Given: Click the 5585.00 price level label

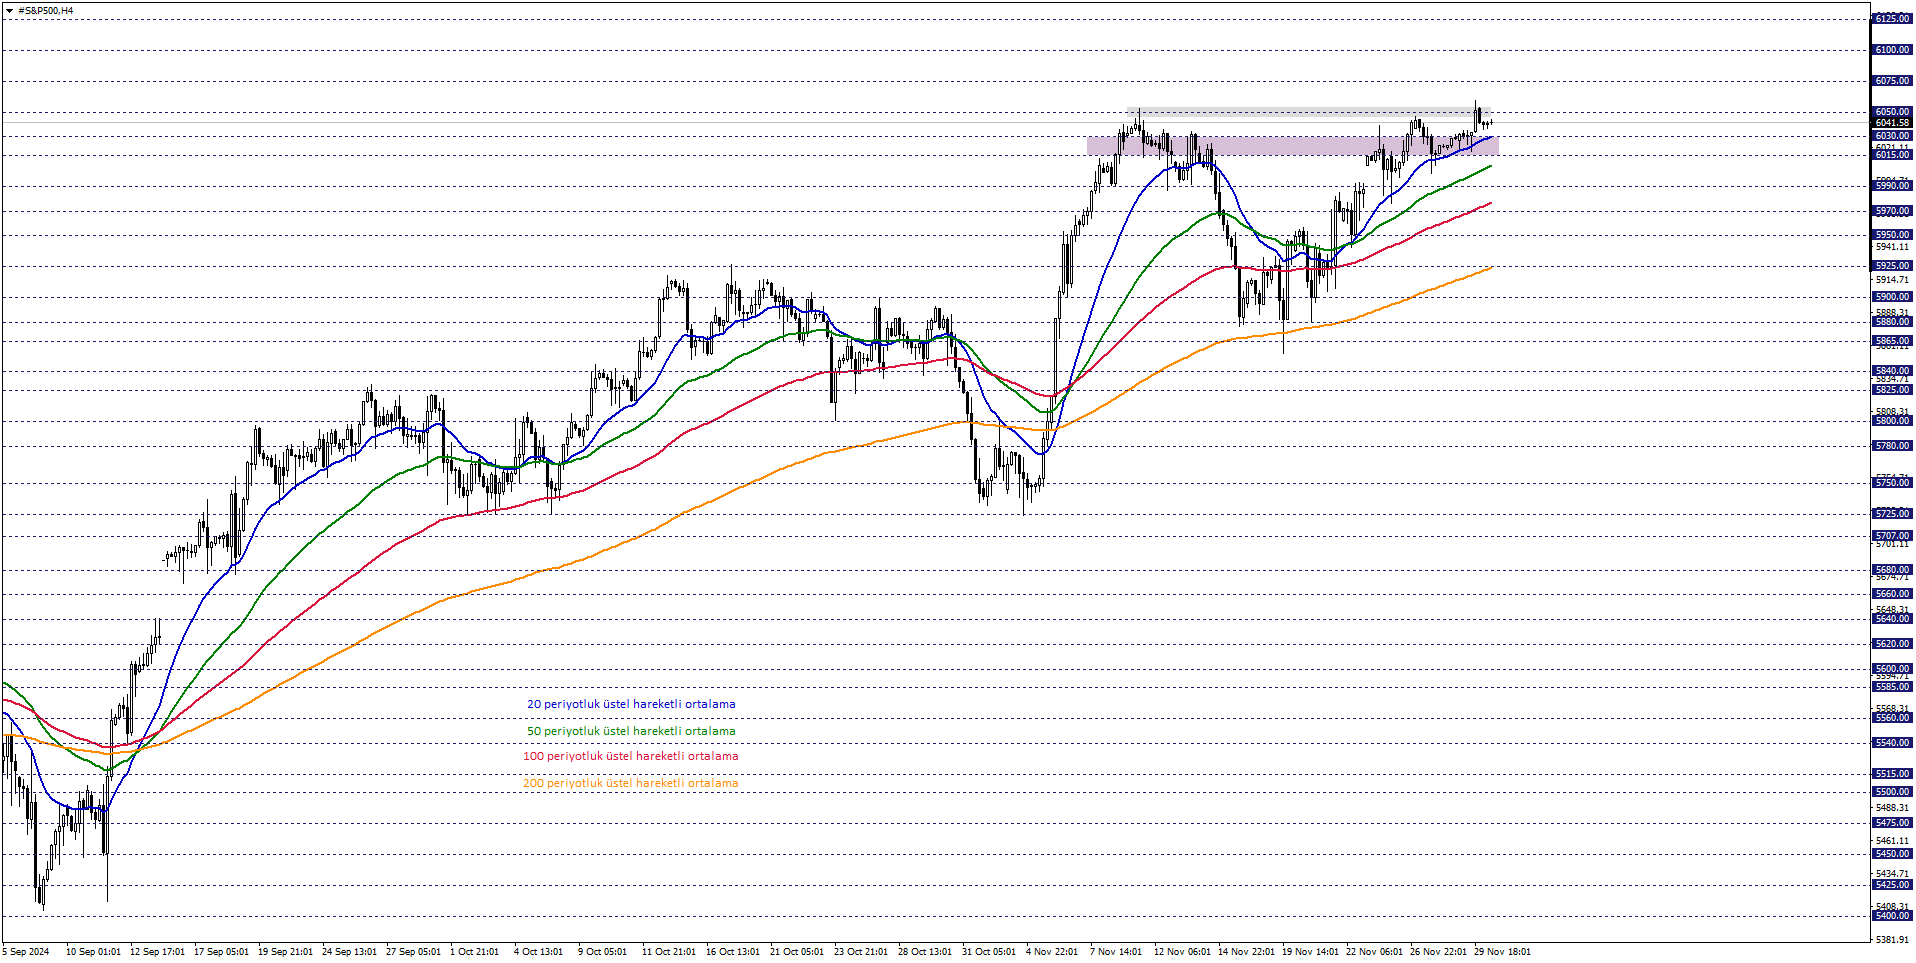Looking at the screenshot, I should coord(1892,687).
